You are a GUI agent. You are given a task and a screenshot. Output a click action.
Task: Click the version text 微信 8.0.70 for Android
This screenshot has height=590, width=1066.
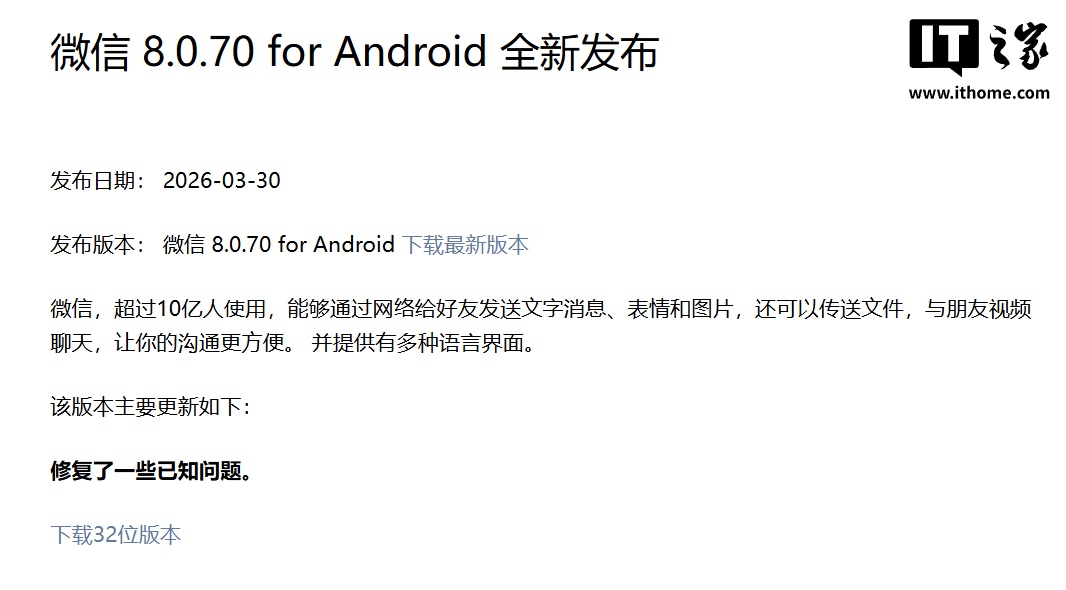279,245
